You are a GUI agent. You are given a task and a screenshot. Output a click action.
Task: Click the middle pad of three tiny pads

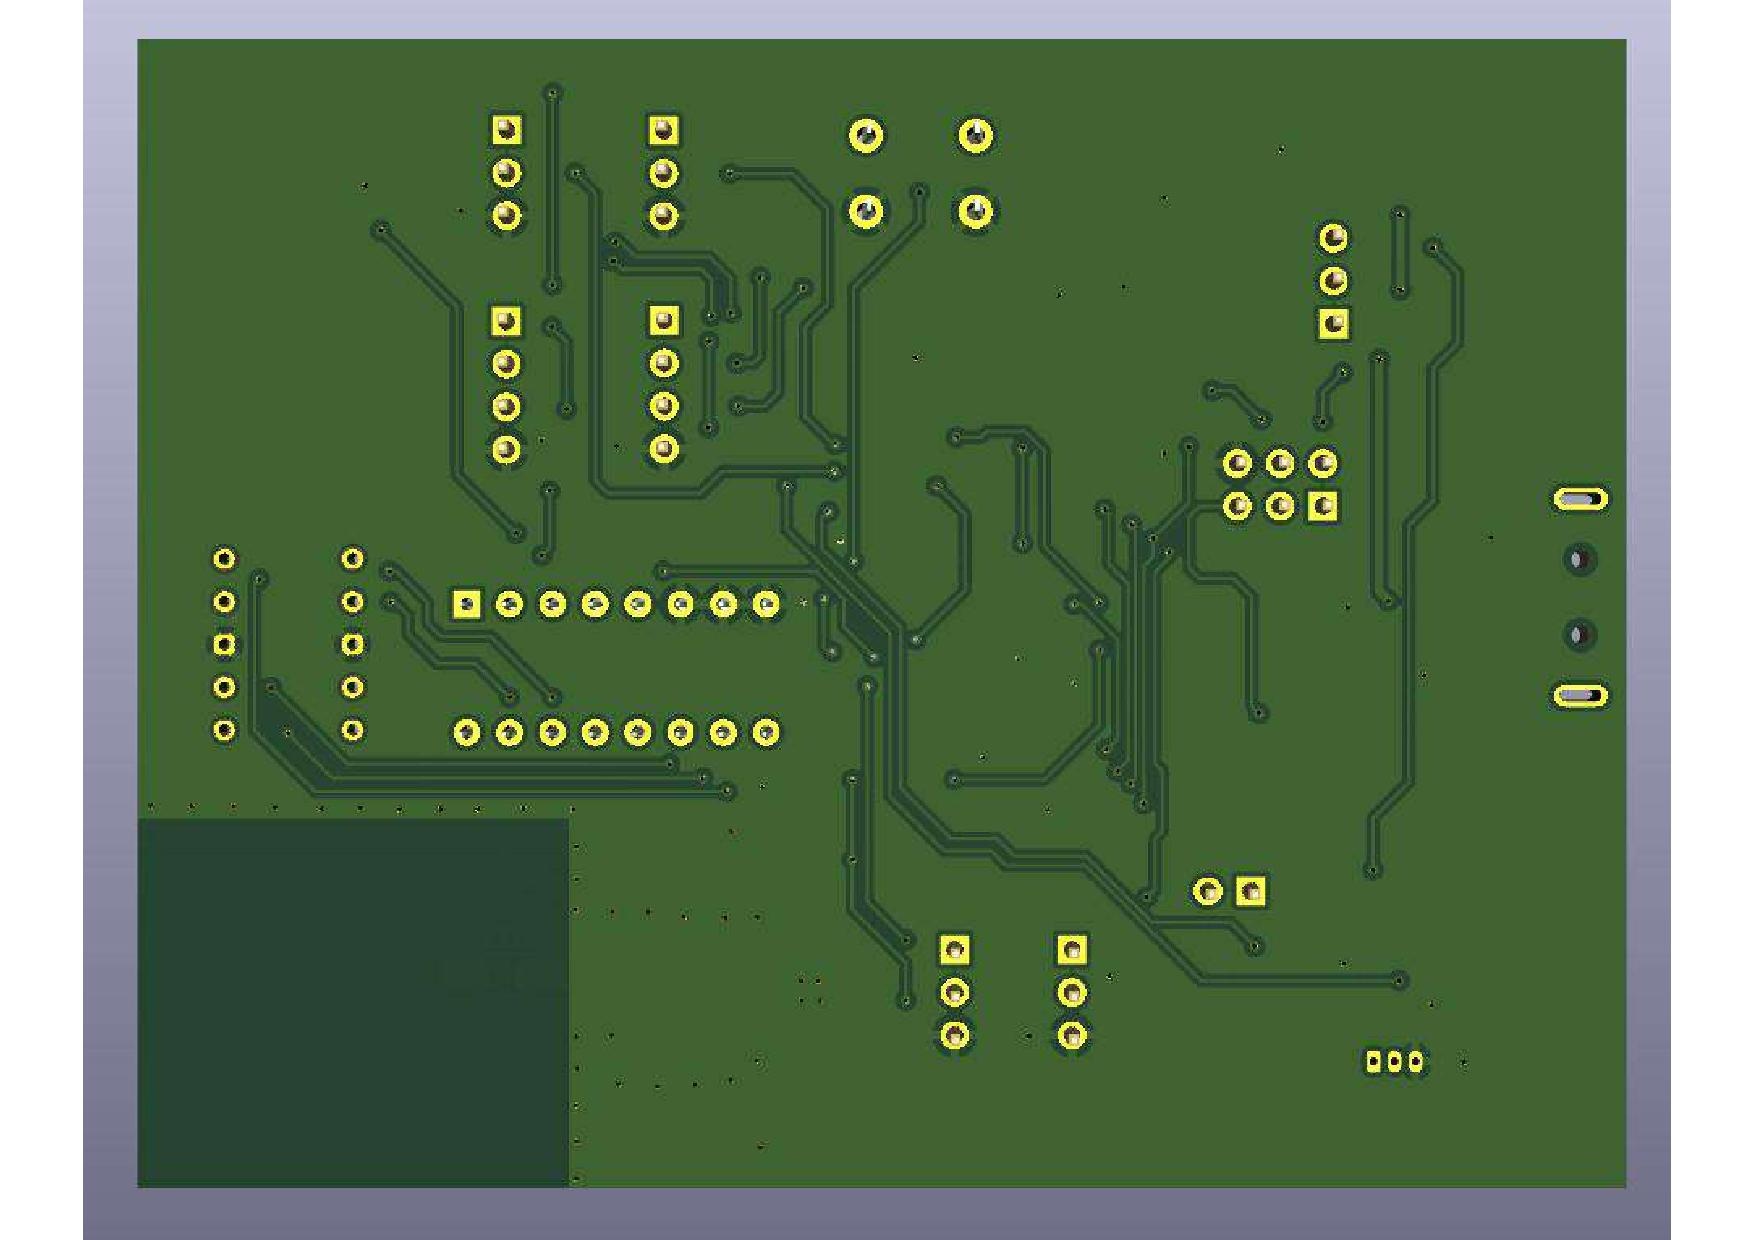(1394, 1061)
